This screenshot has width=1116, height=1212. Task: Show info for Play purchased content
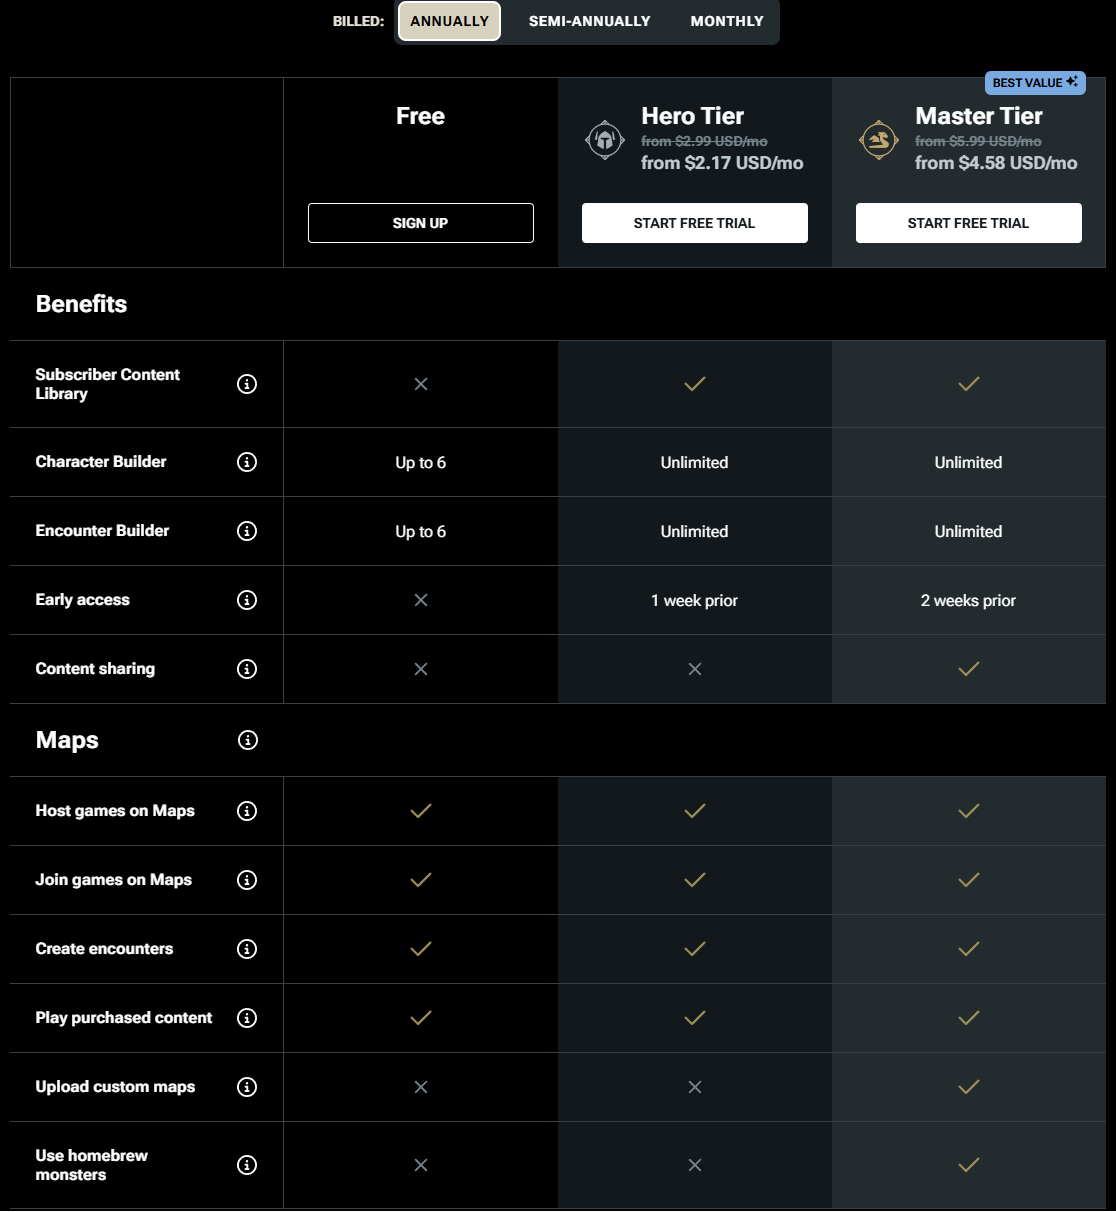(x=247, y=1018)
